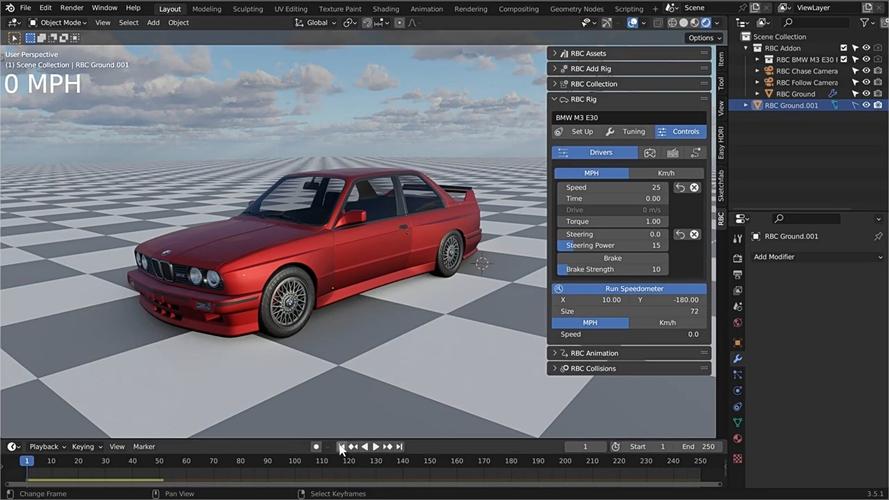Toggle the preview range stopwatch icon

coord(615,447)
